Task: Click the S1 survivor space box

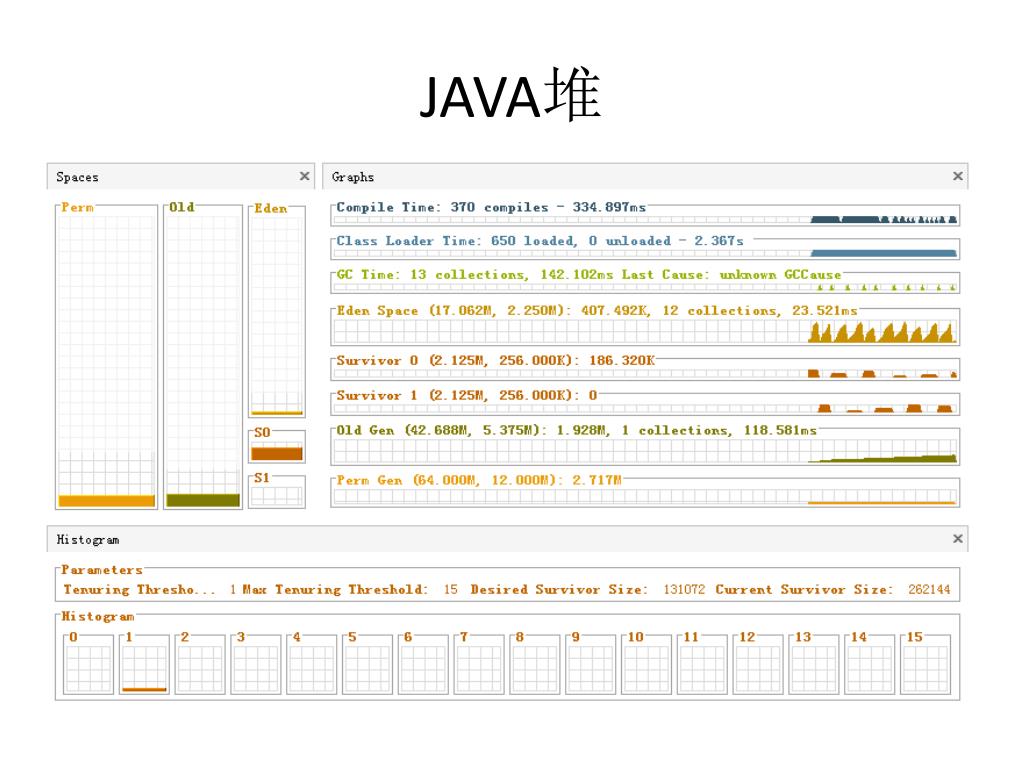Action: [x=277, y=492]
